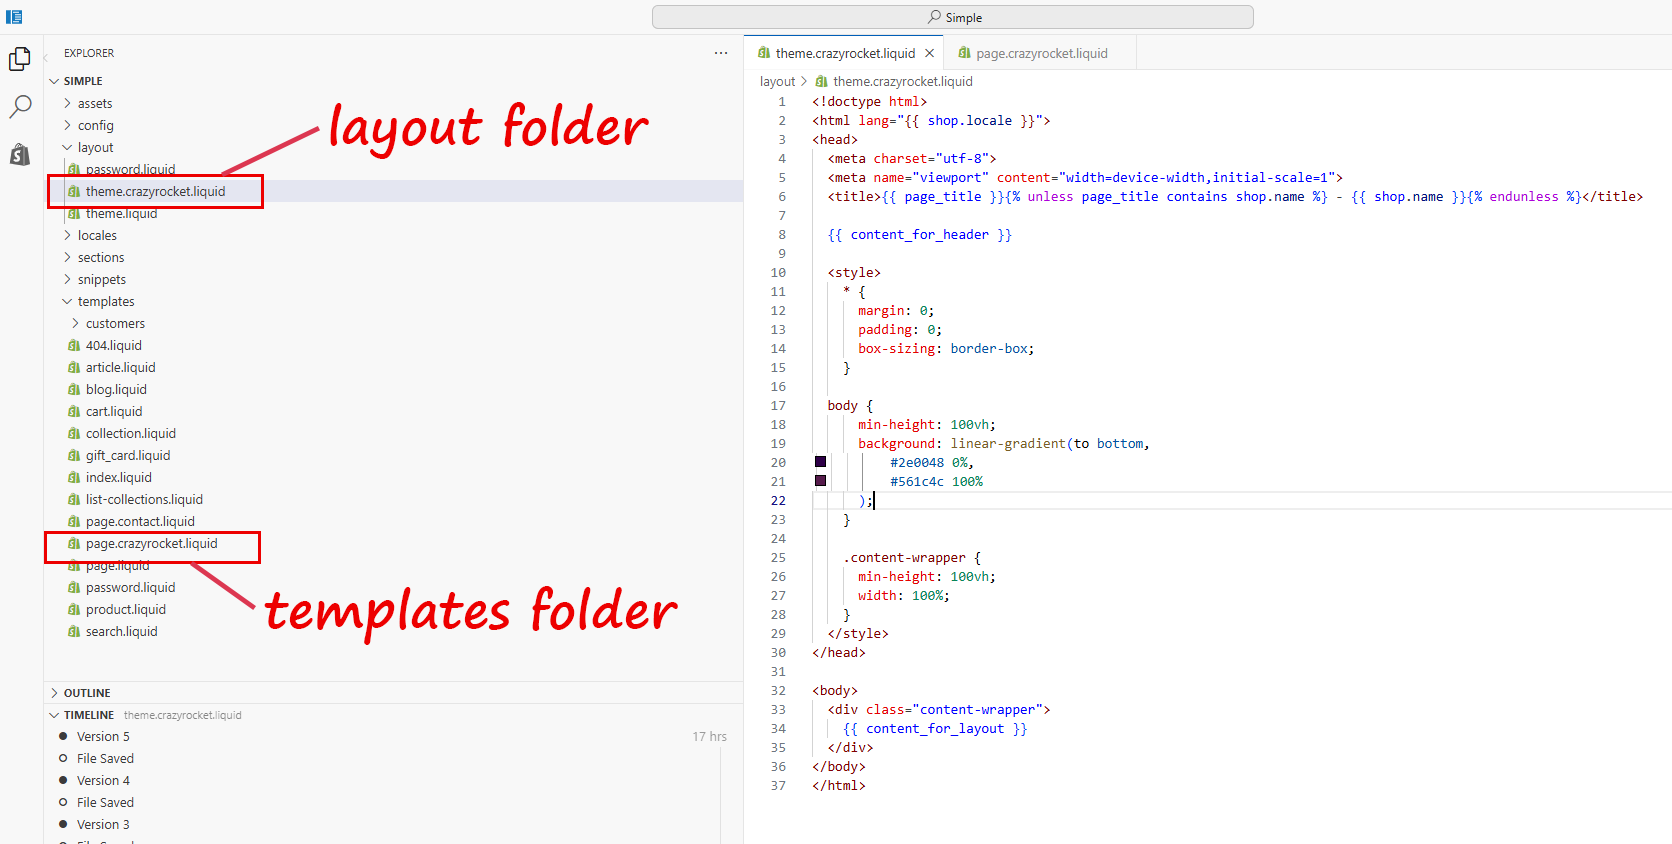The image size is (1672, 844).
Task: Click the layout breadcrumb in editor
Action: point(777,82)
